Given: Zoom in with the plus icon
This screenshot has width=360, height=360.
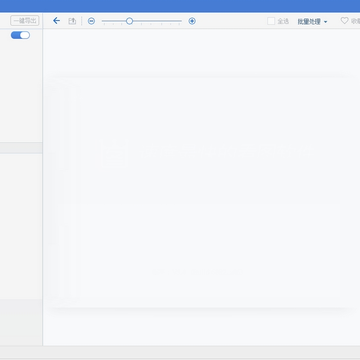Looking at the screenshot, I should [x=192, y=21].
